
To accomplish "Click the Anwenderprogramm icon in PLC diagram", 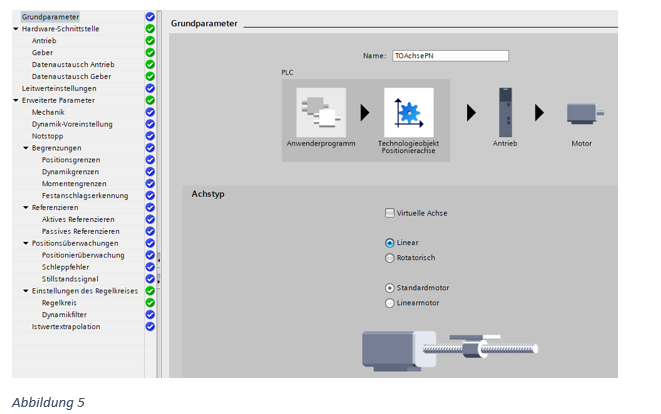I will pos(321,112).
